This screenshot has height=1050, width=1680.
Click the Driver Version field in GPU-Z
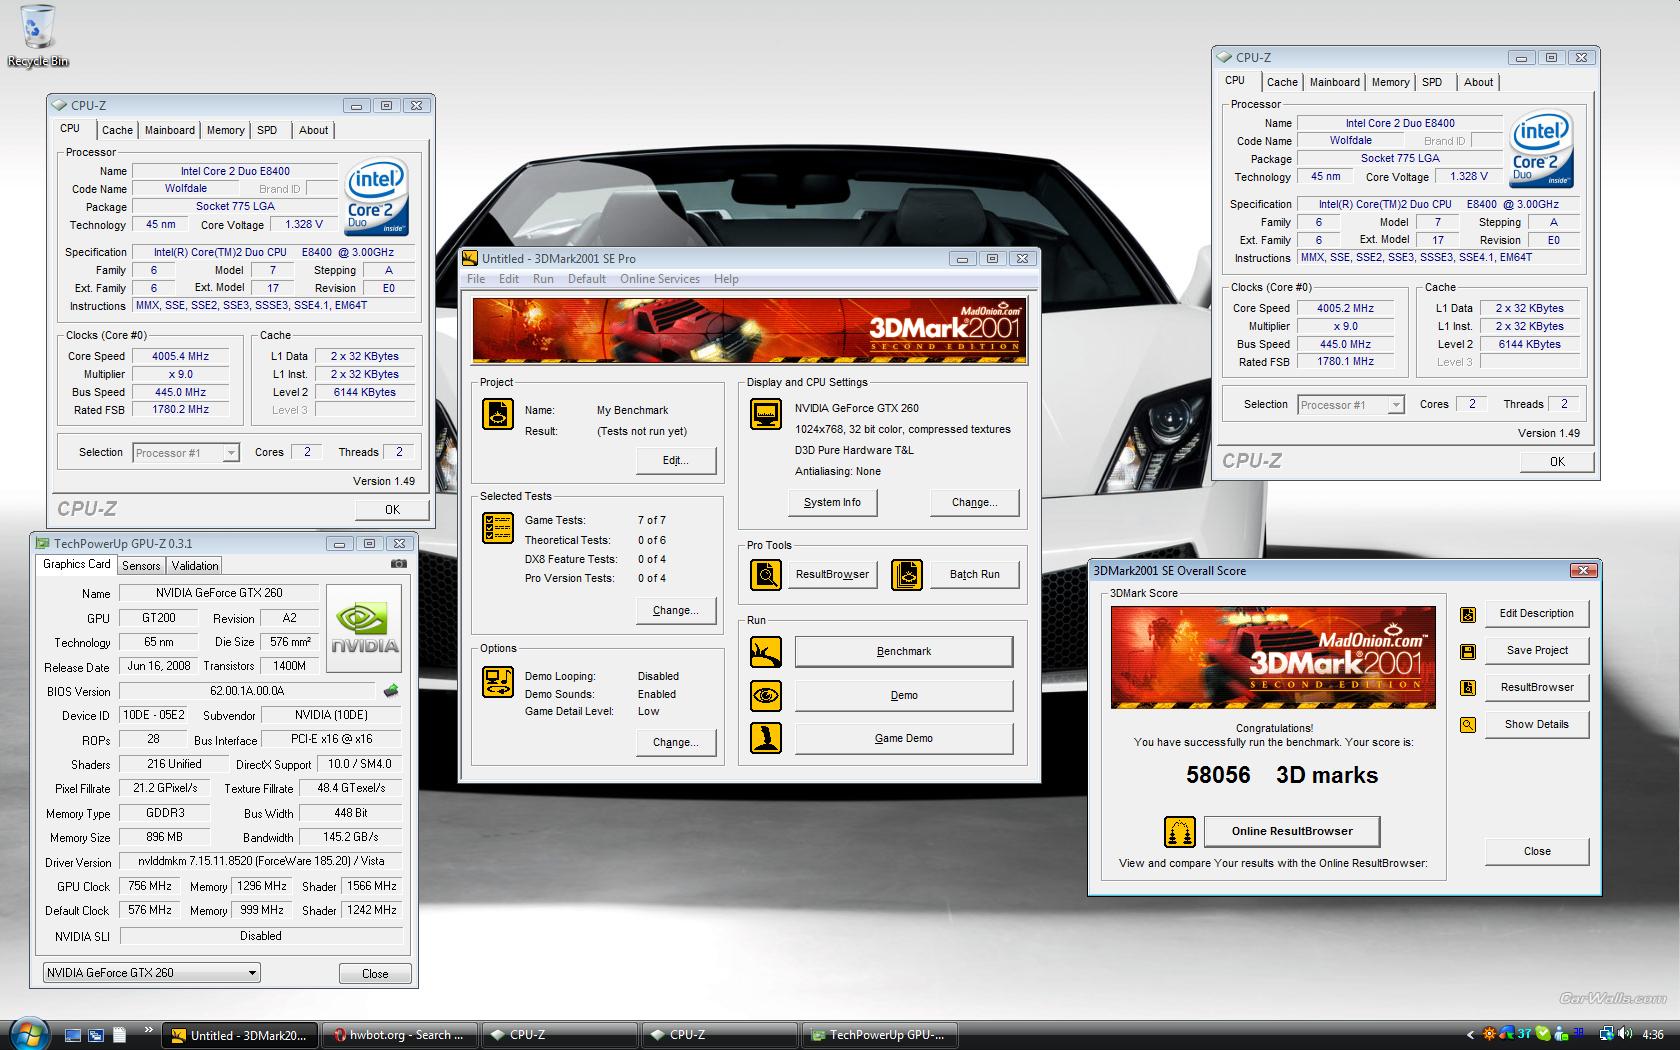click(260, 861)
